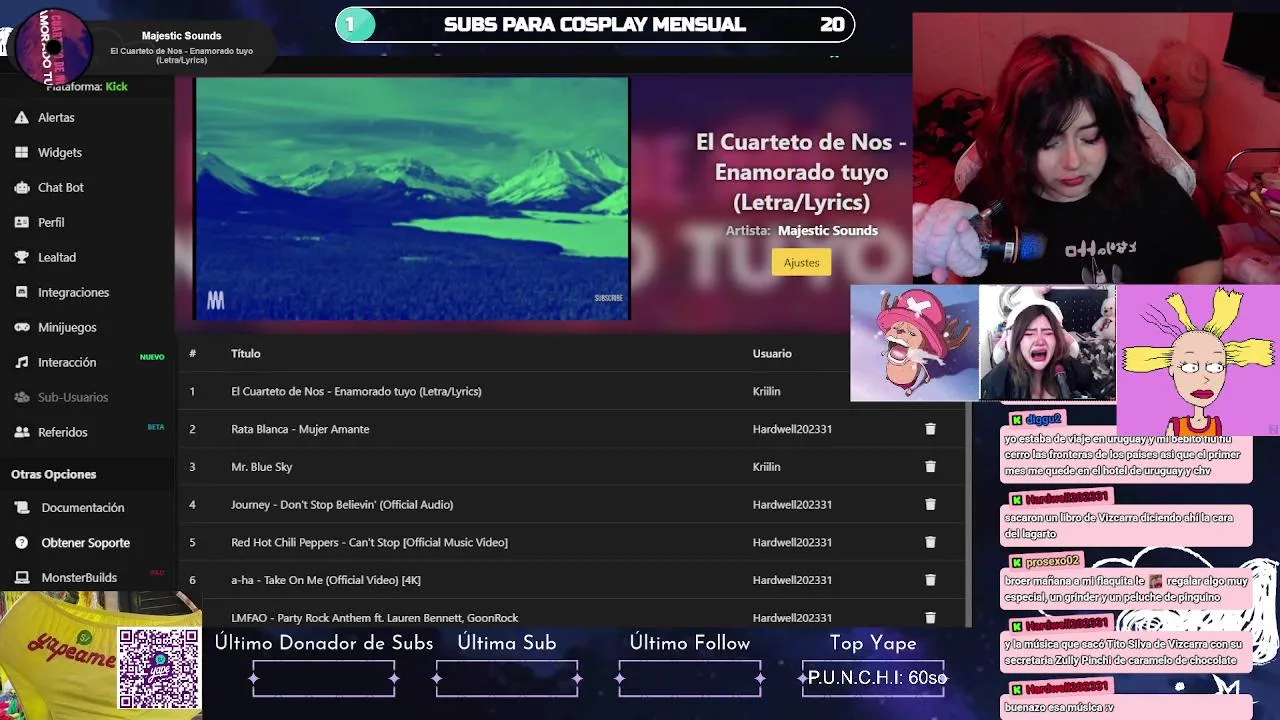Click the yellow Ajustes button
The height and width of the screenshot is (720, 1280).
click(801, 262)
